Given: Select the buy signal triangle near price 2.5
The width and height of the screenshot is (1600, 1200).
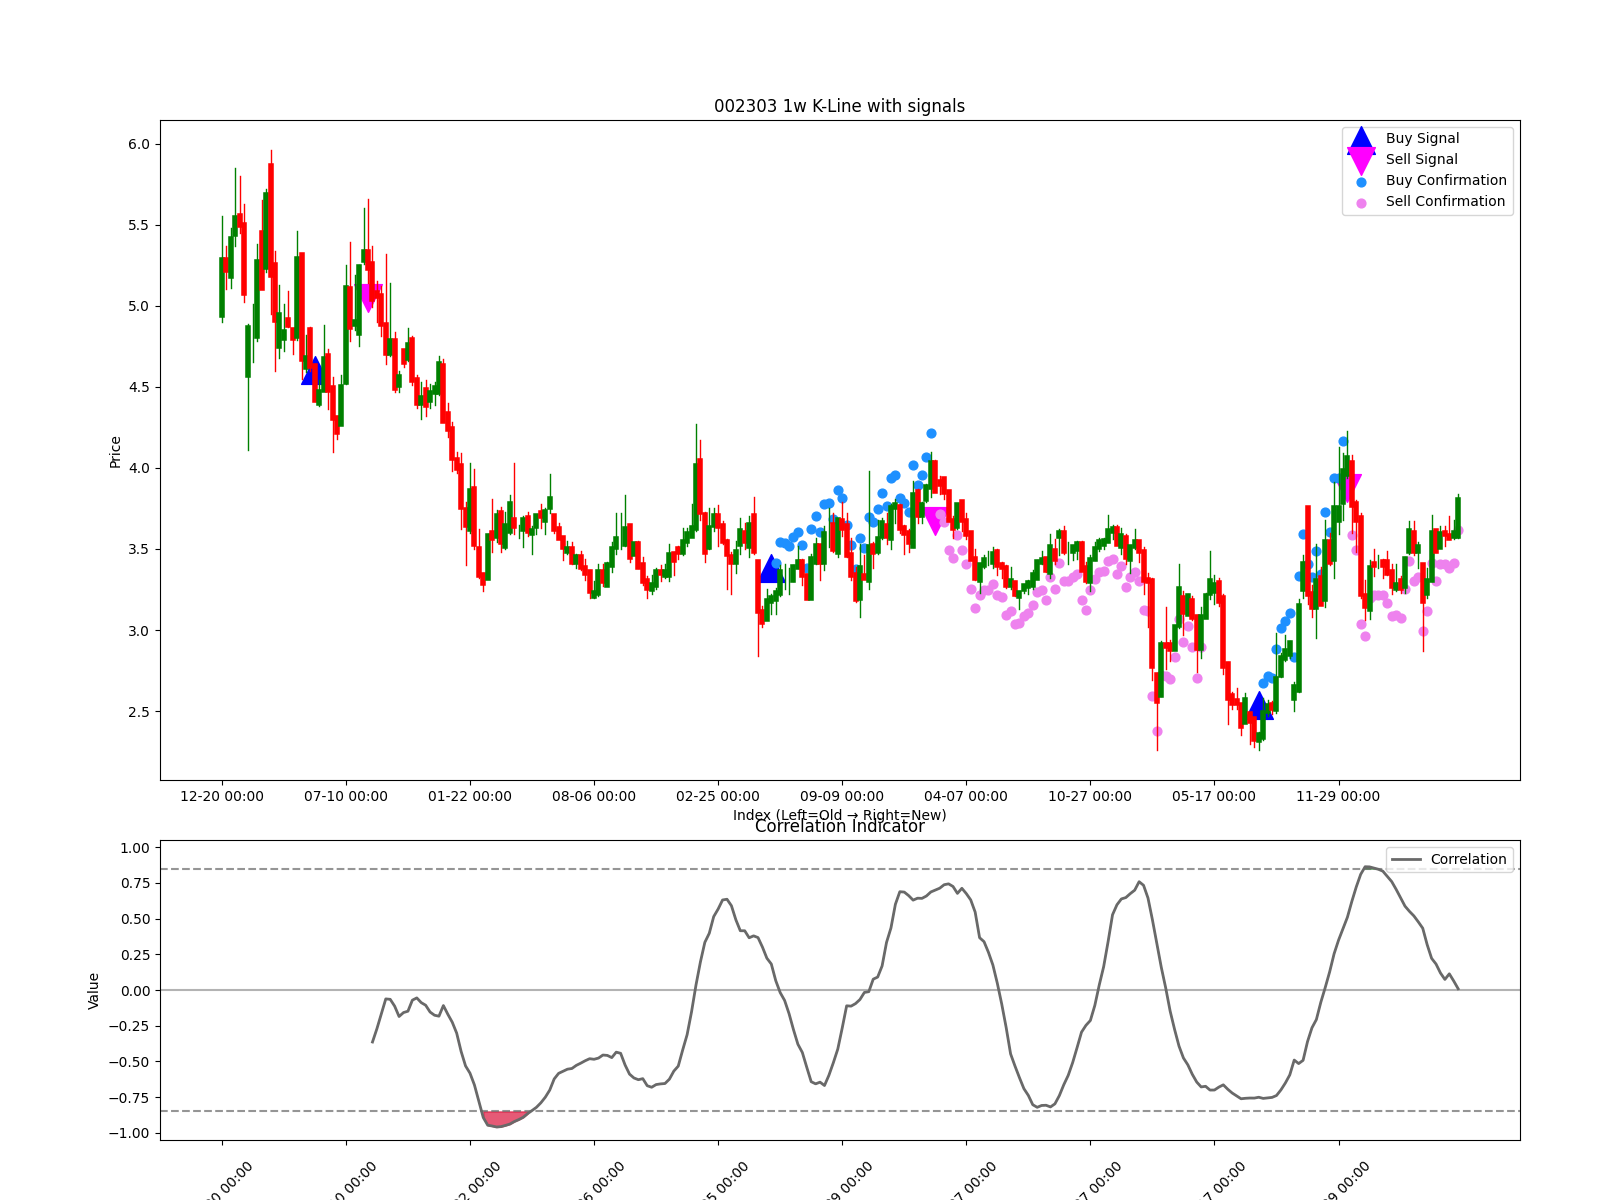Looking at the screenshot, I should [1259, 705].
